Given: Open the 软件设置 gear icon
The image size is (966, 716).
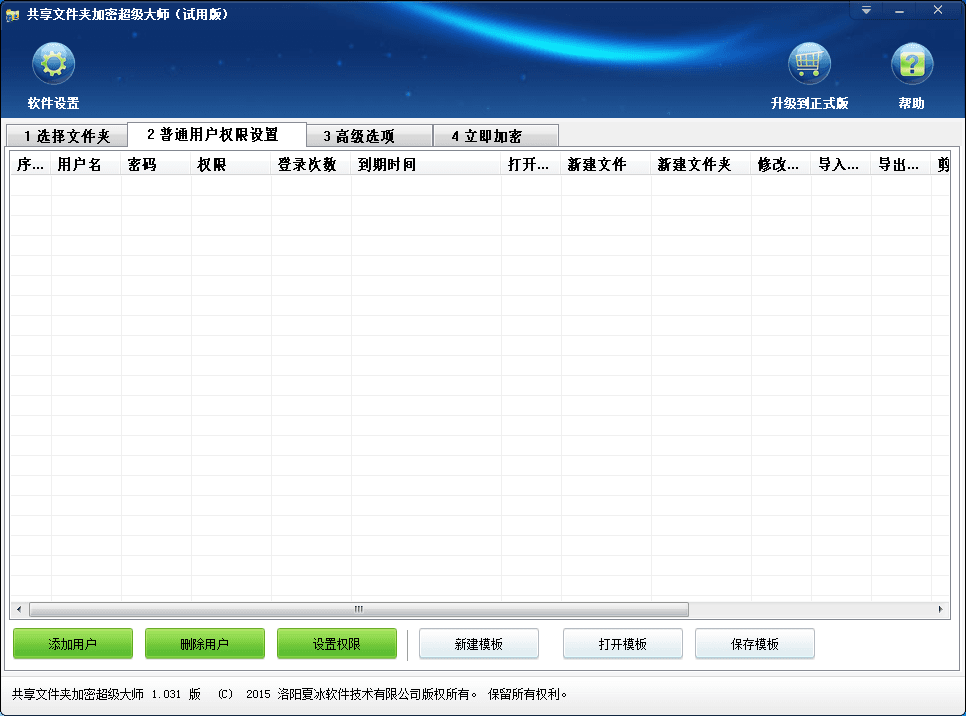Looking at the screenshot, I should click(x=54, y=63).
